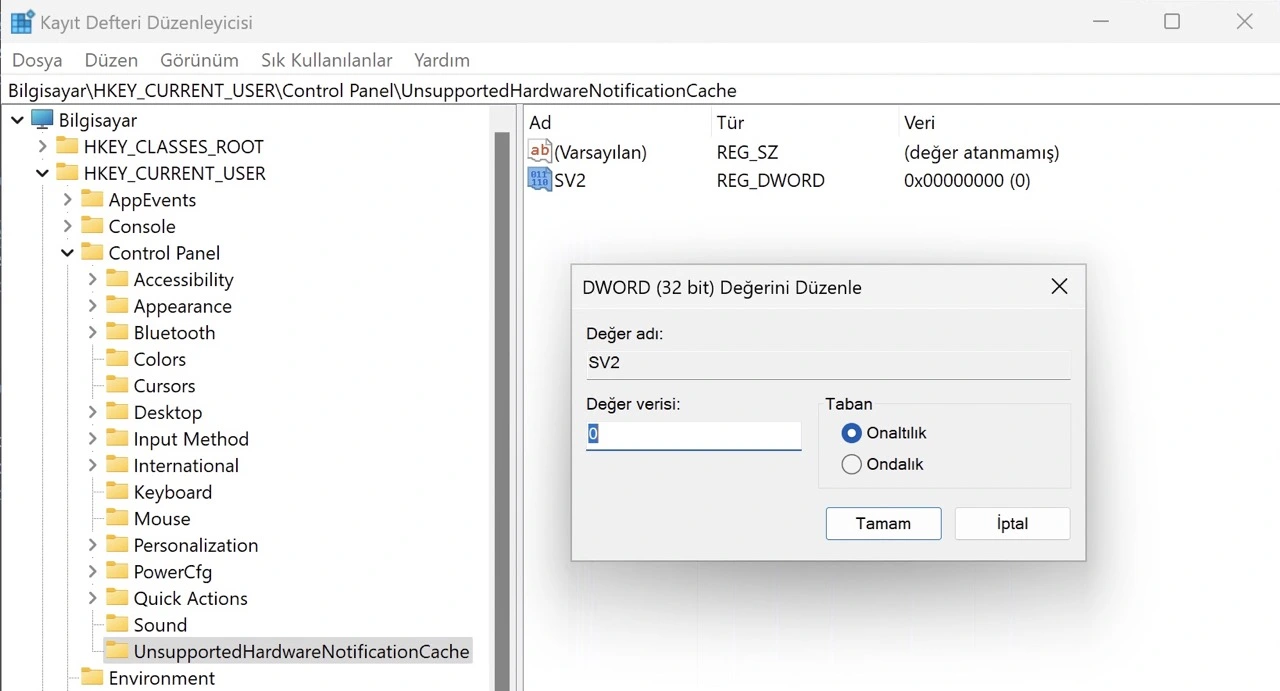Click the Environment folder icon
Viewport: 1280px width, 691px height.
pos(92,678)
